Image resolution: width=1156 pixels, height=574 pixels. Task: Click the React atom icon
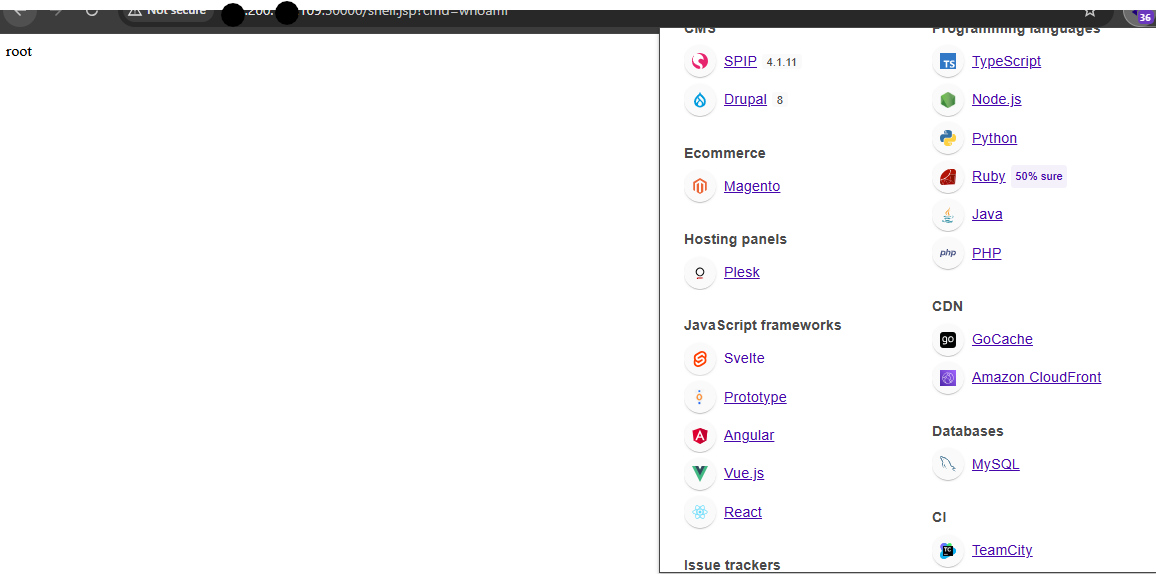coord(700,512)
